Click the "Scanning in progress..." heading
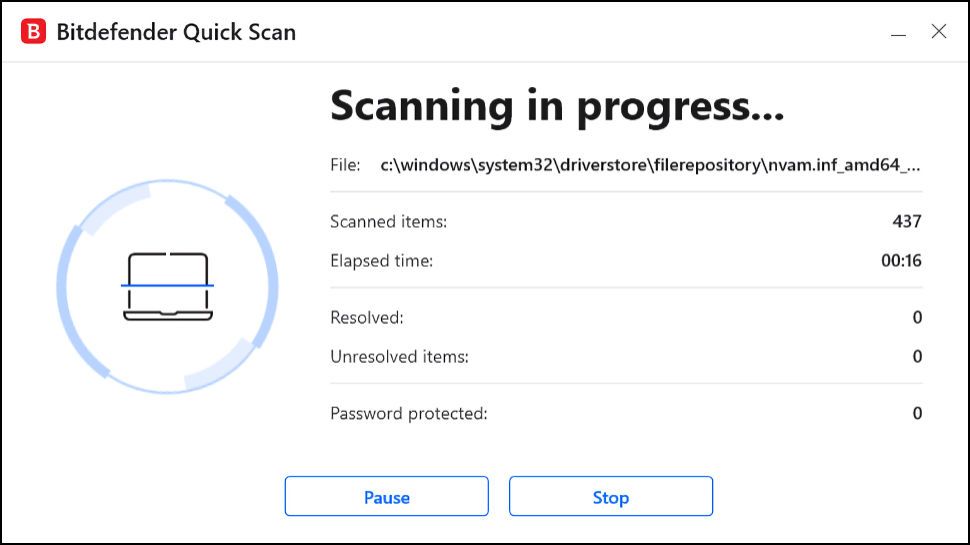This screenshot has height=545, width=970. click(557, 105)
